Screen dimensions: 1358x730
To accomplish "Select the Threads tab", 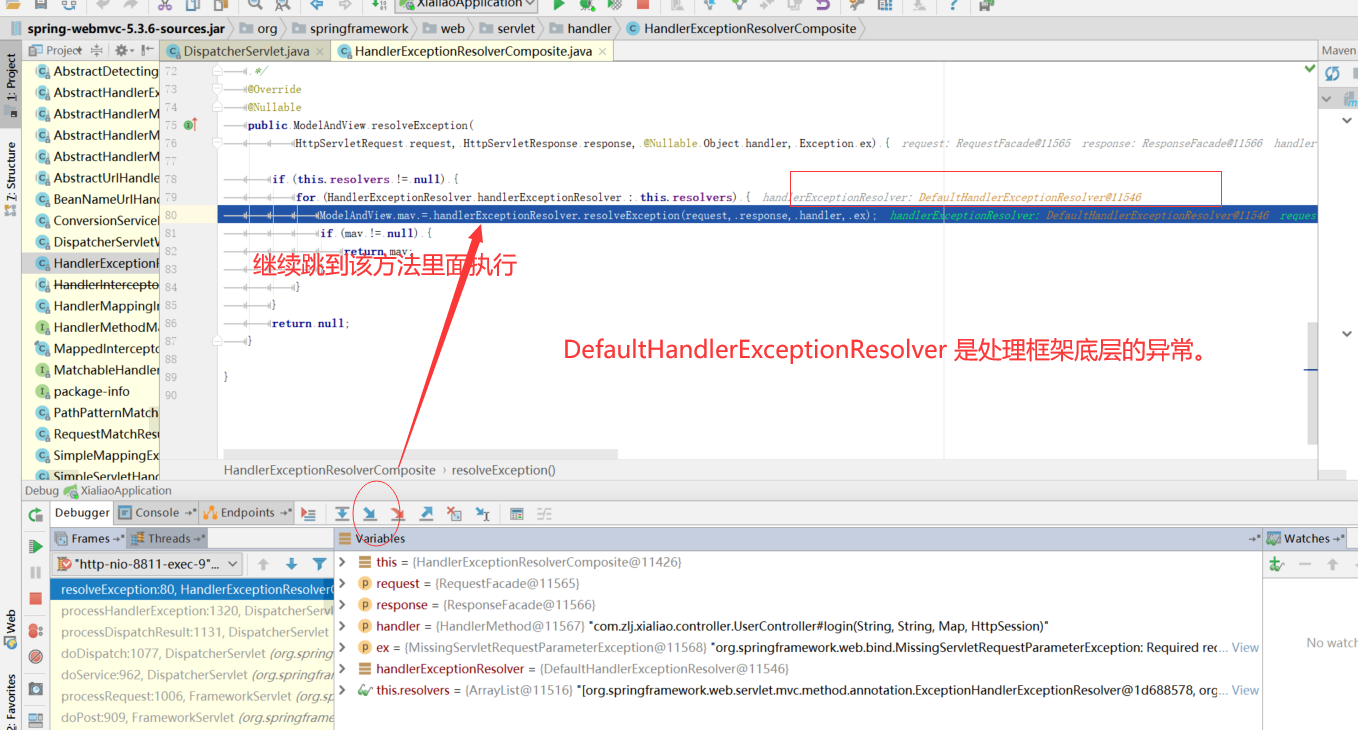I will click(x=168, y=539).
